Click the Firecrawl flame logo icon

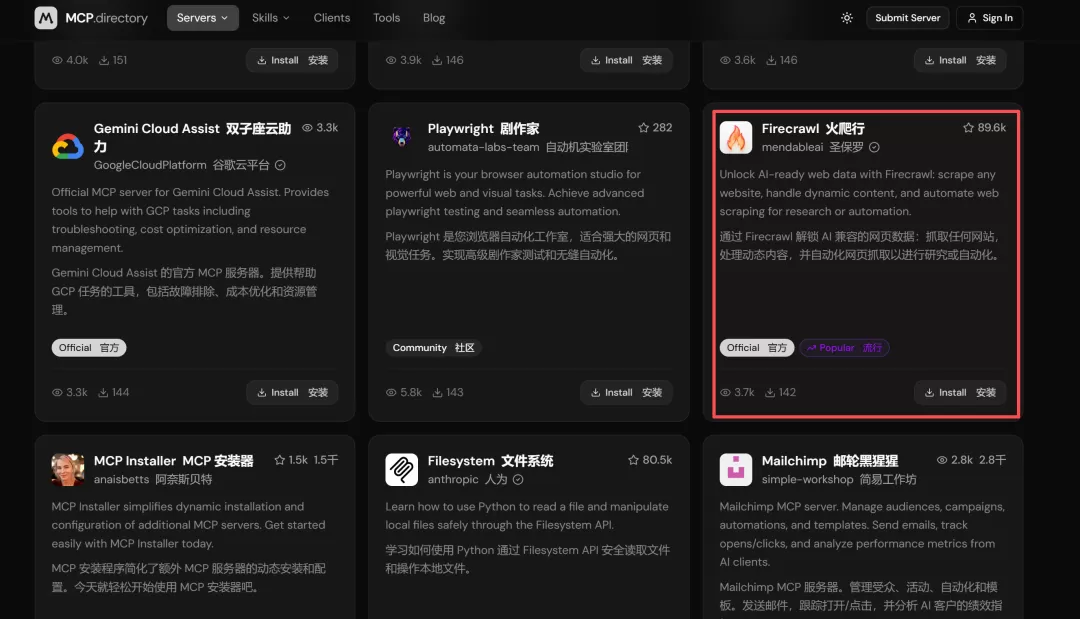point(736,137)
